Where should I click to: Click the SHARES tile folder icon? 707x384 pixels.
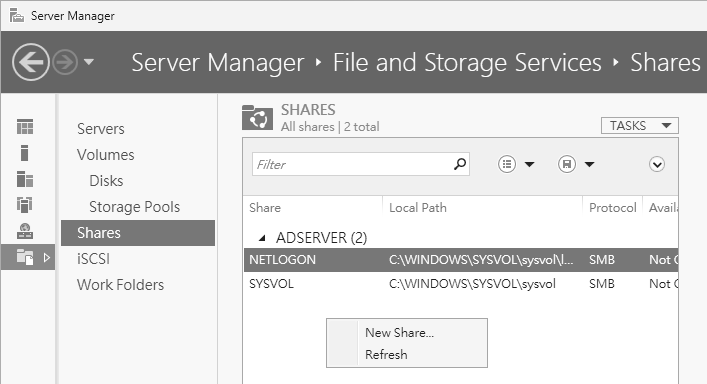(257, 117)
